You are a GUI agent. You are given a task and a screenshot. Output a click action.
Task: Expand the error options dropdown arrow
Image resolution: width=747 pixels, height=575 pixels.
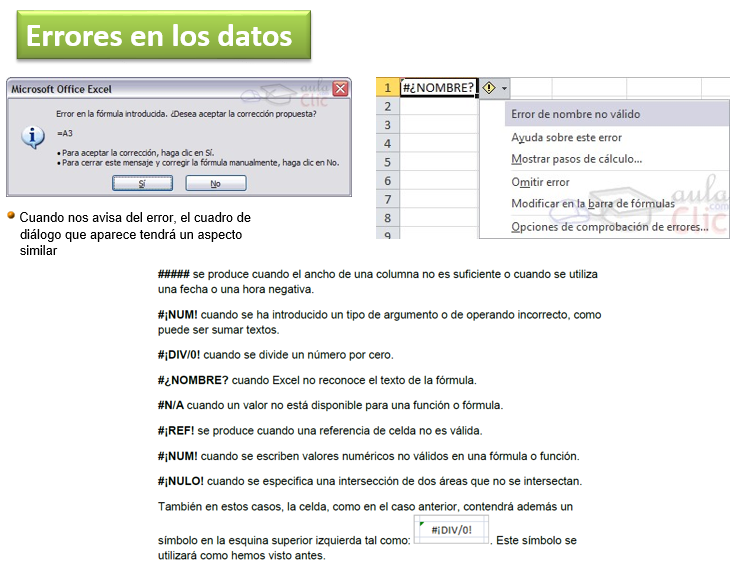504,88
